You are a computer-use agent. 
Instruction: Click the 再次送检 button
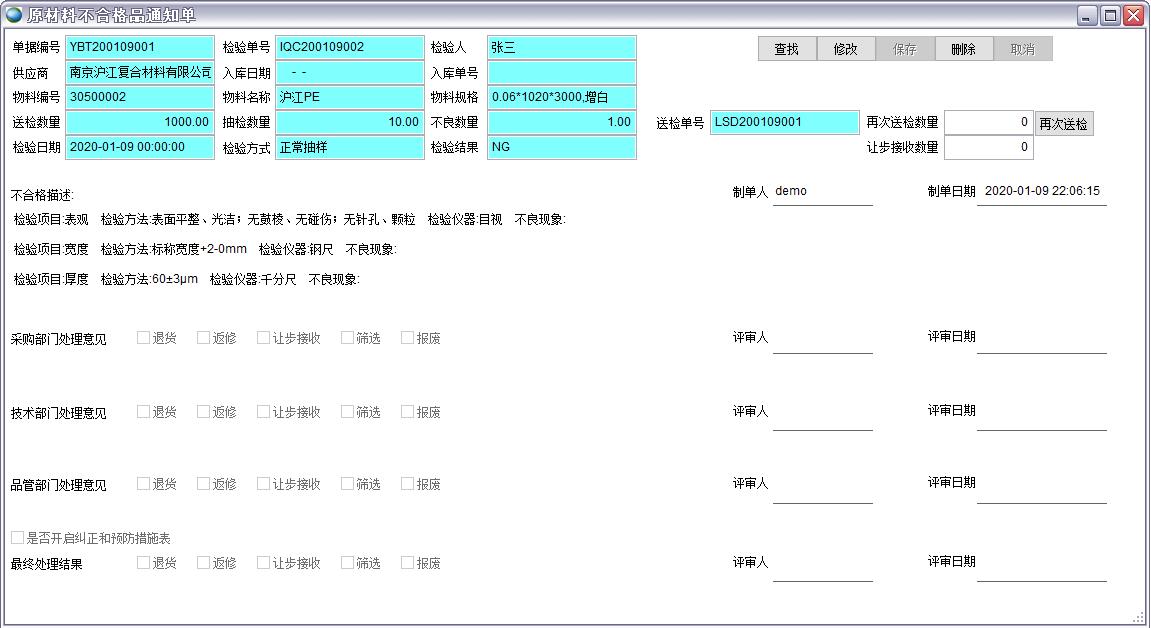1063,124
